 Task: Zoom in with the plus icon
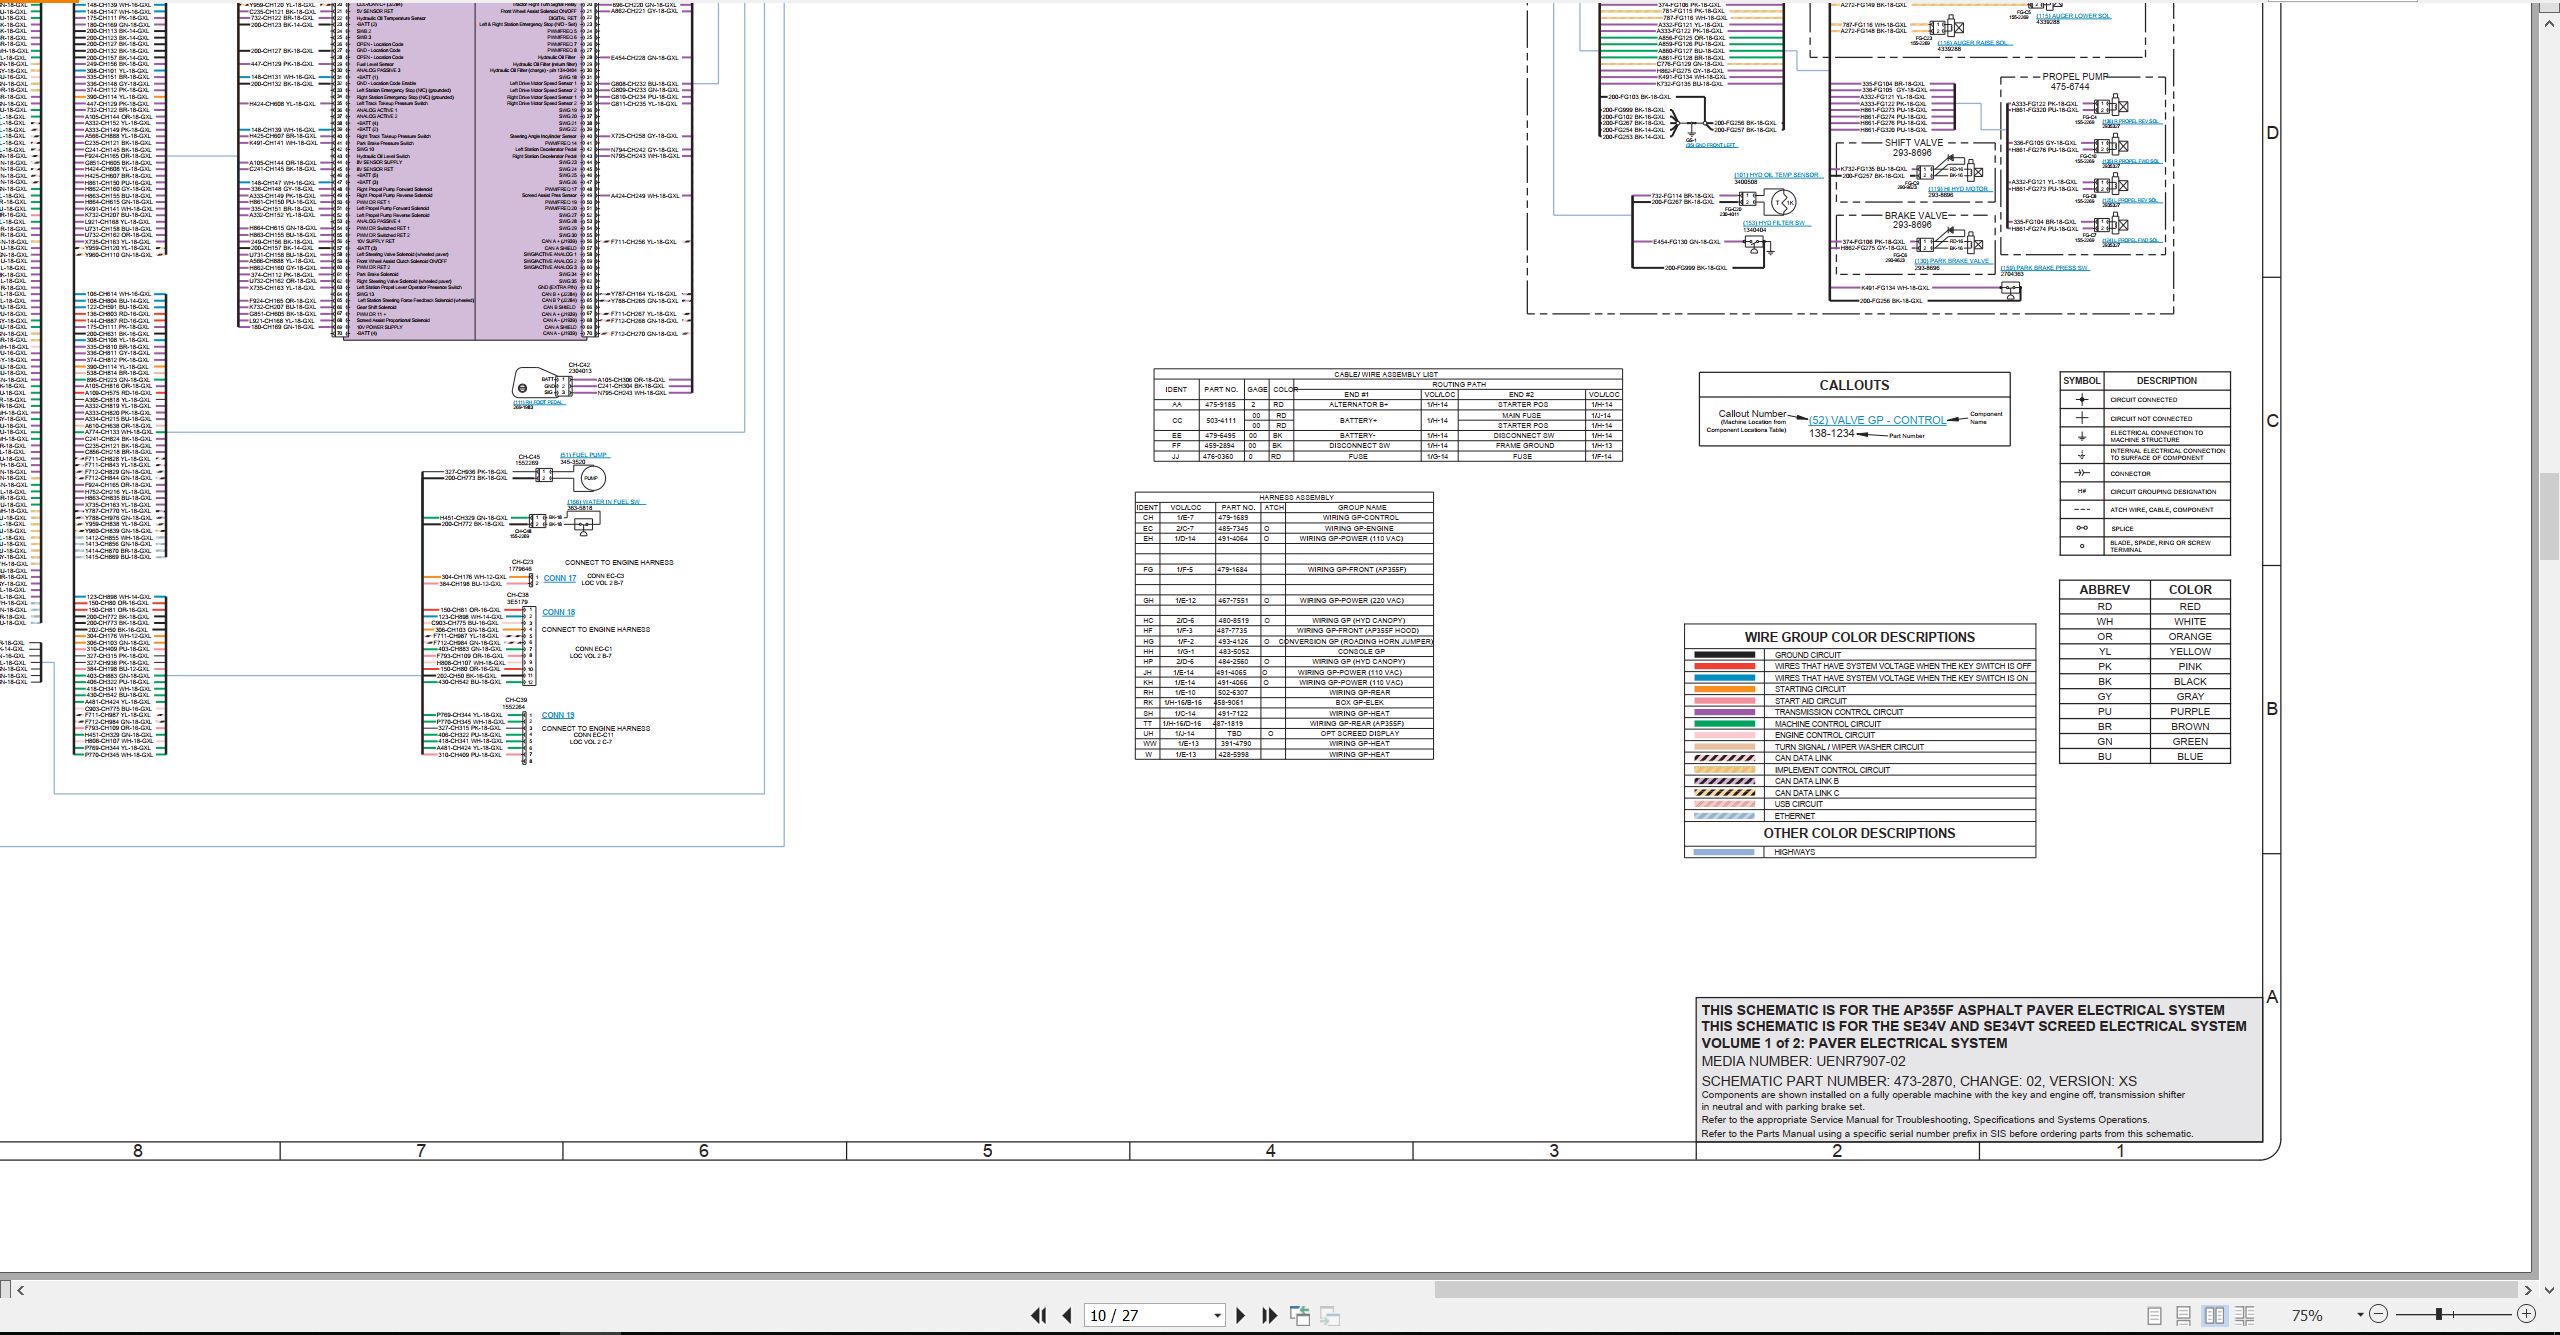point(2526,1314)
